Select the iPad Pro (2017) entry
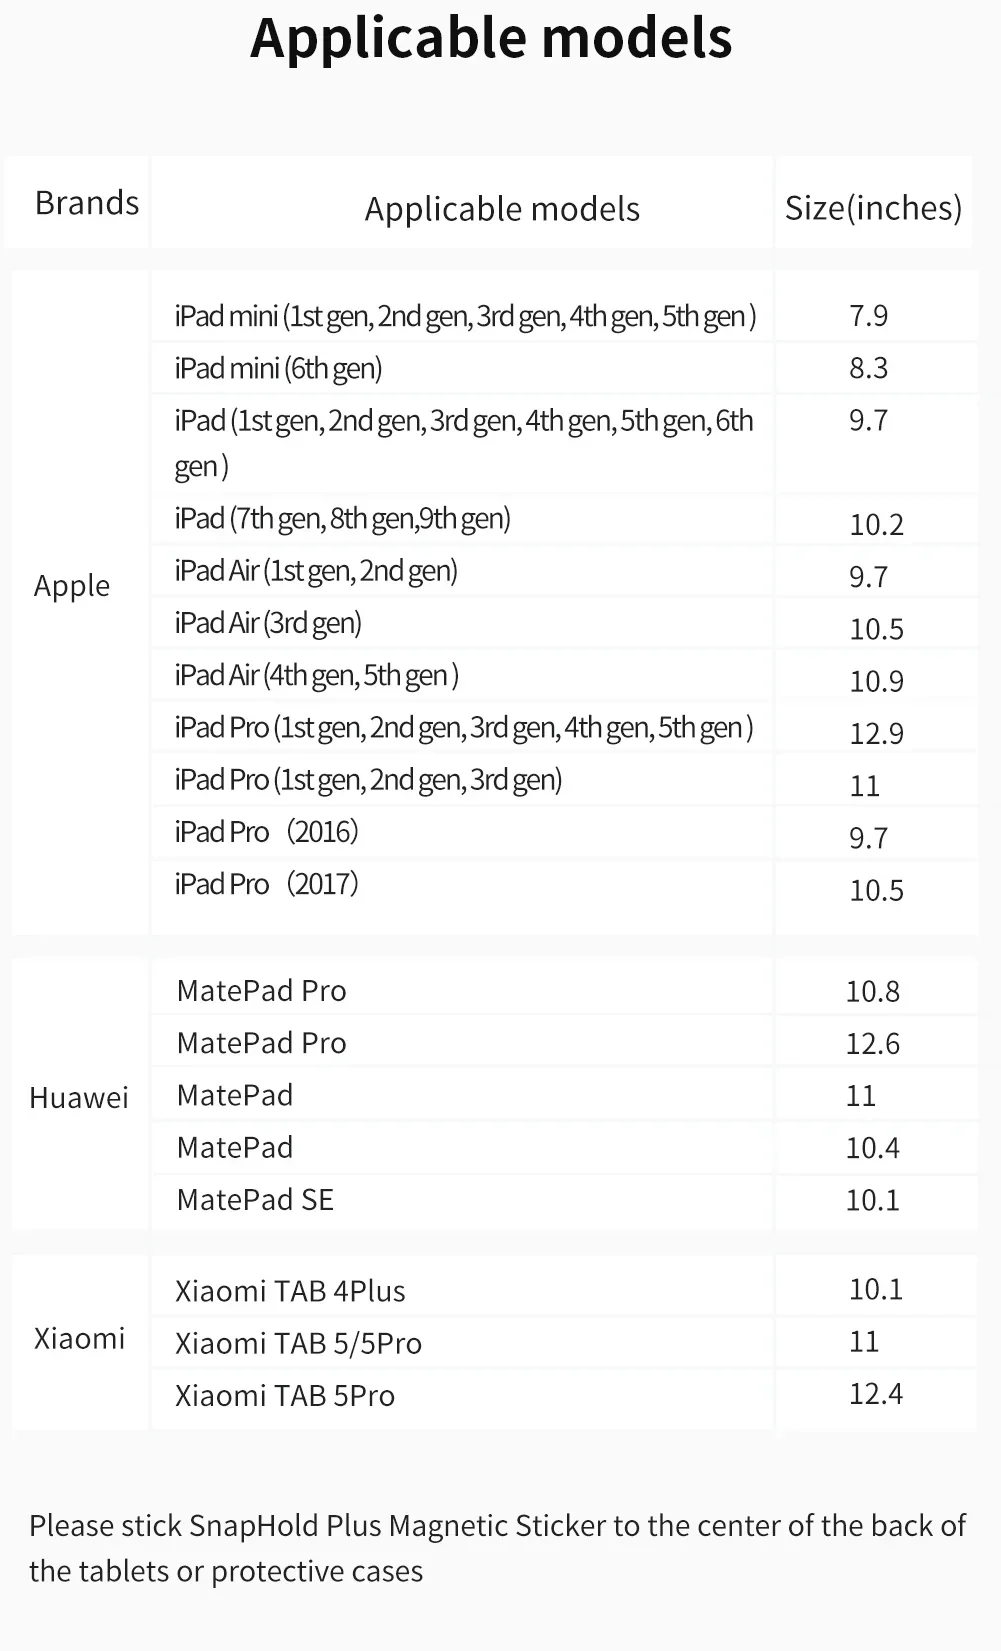The width and height of the screenshot is (1001, 1651). point(266,884)
